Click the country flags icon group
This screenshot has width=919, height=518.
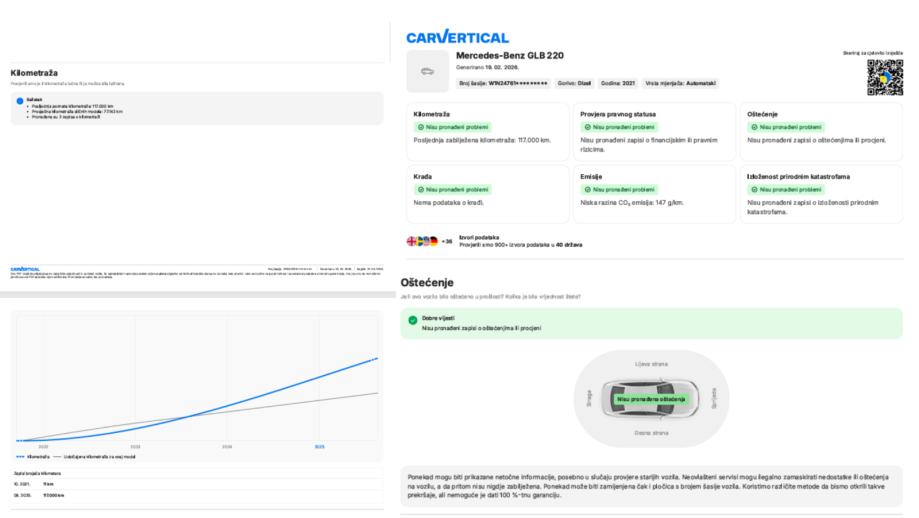pos(423,241)
